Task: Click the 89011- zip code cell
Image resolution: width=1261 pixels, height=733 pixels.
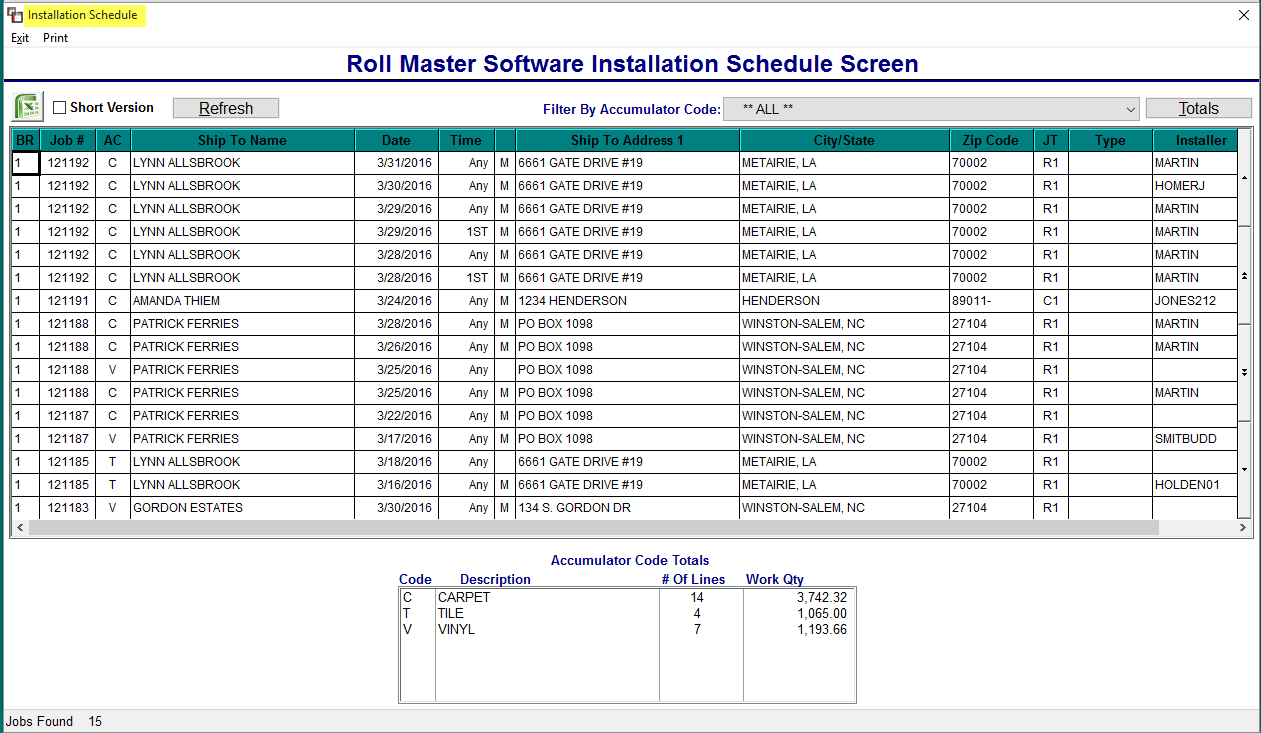Action: pyautogui.click(x=991, y=301)
